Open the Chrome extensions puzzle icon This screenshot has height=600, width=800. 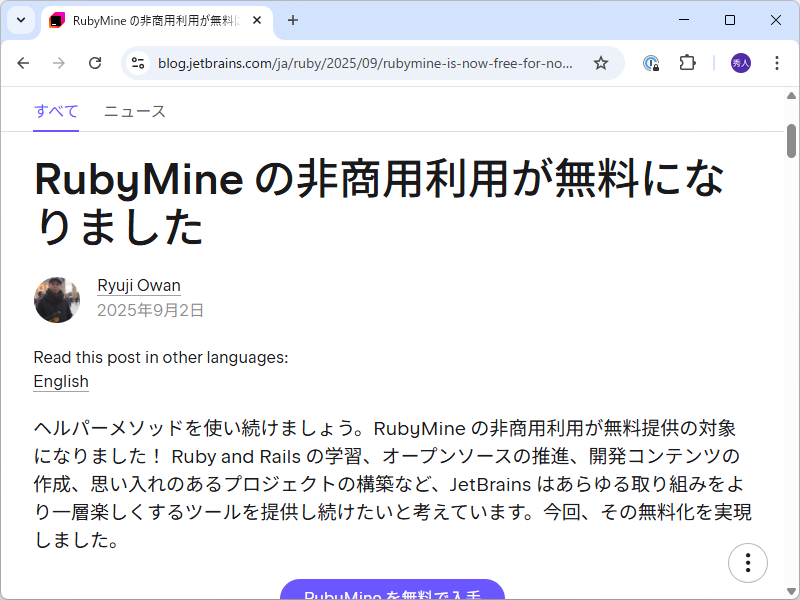tap(687, 62)
